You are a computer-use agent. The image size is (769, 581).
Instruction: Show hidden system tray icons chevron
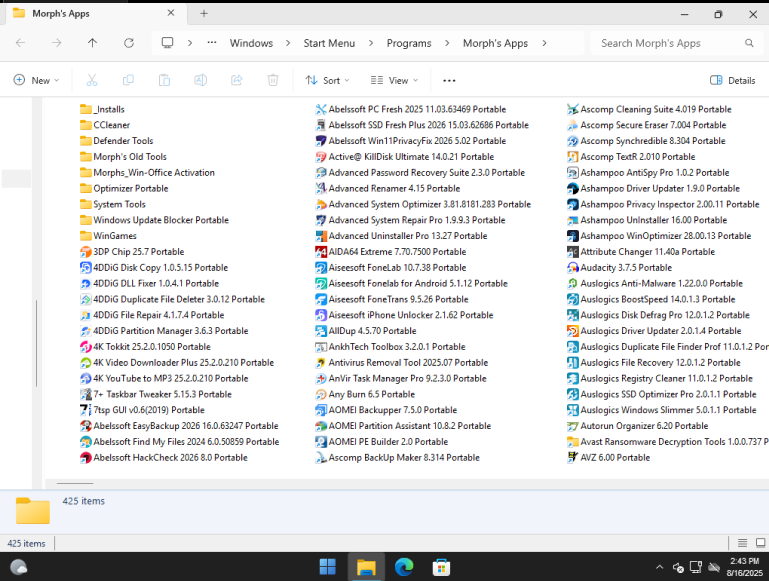point(660,567)
